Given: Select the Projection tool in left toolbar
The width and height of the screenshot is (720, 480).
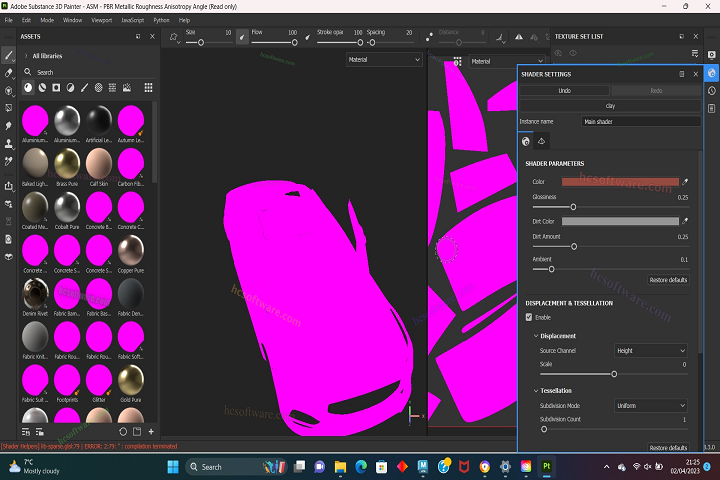Looking at the screenshot, I should pyautogui.click(x=8, y=90).
